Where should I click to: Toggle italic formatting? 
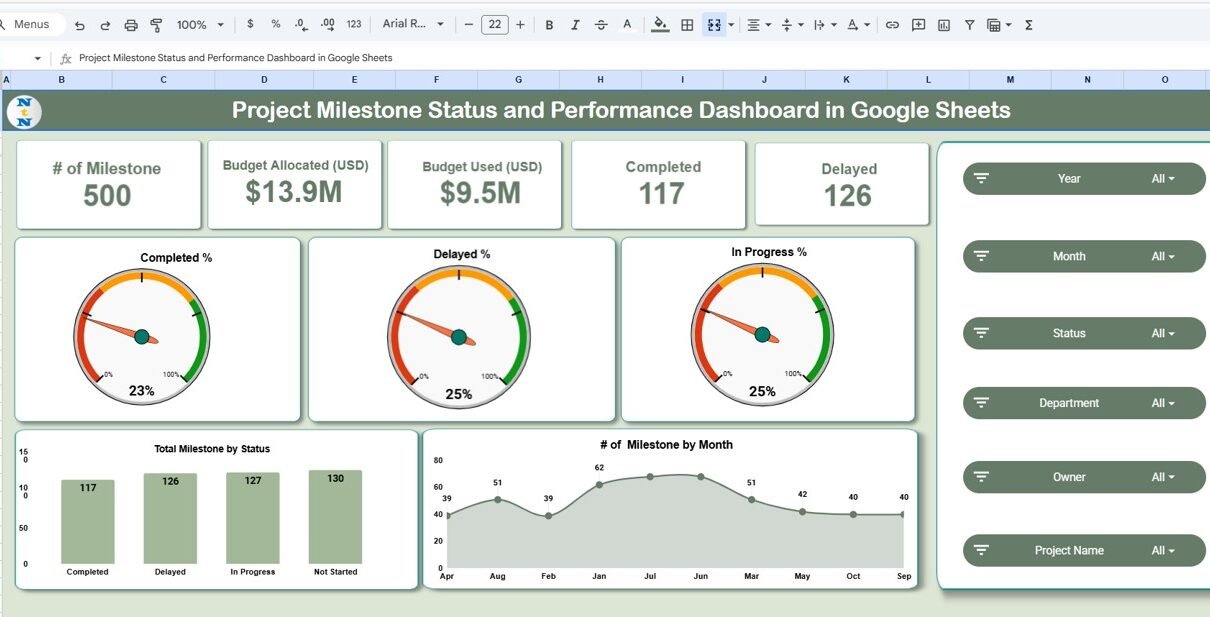coord(575,25)
